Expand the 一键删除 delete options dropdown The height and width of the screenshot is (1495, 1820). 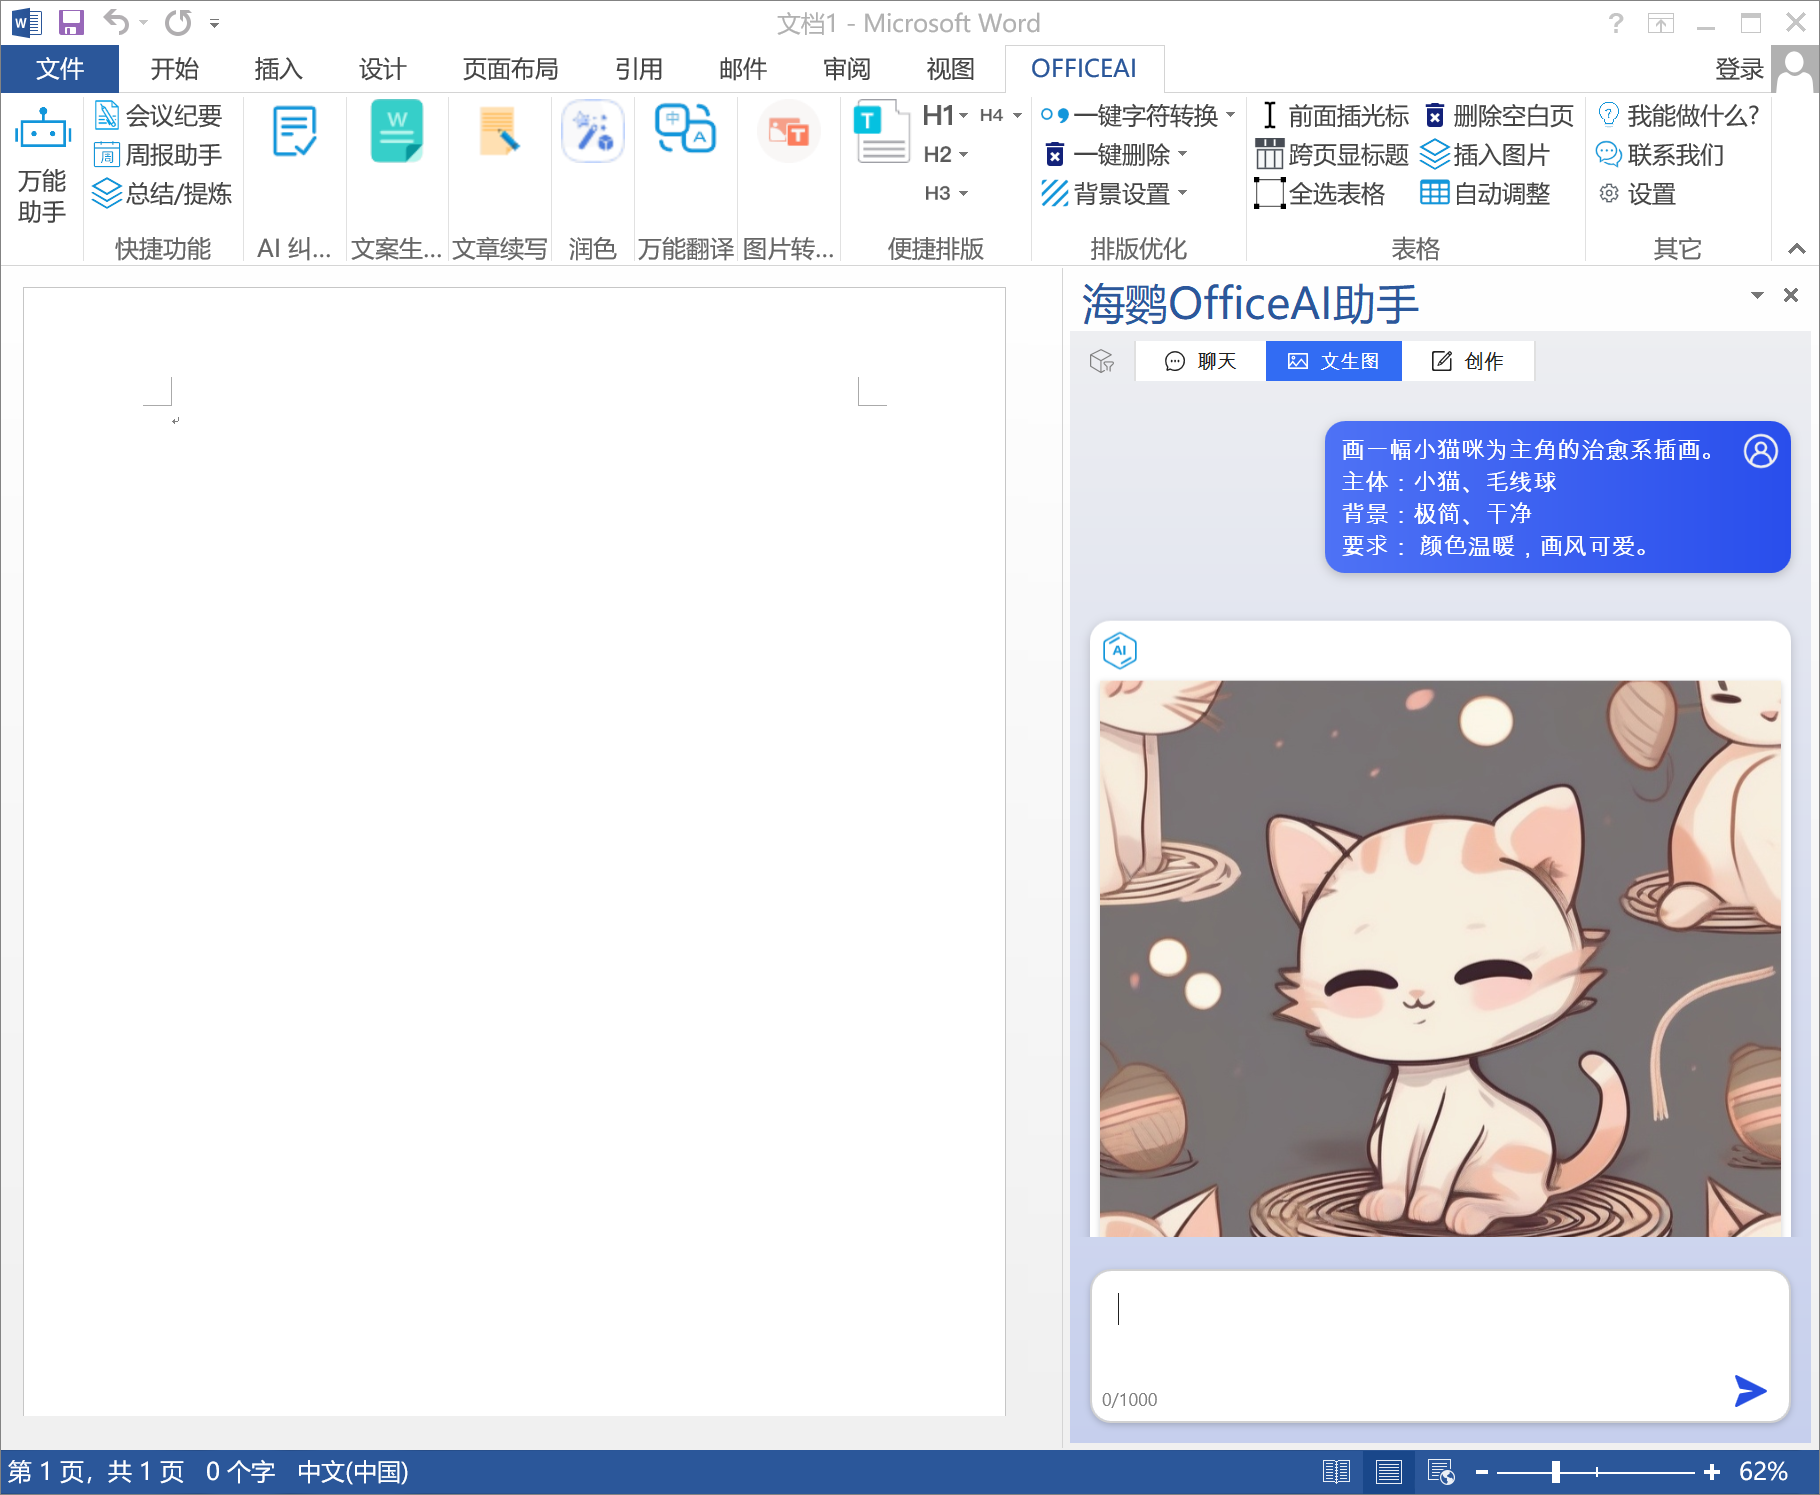[1185, 154]
